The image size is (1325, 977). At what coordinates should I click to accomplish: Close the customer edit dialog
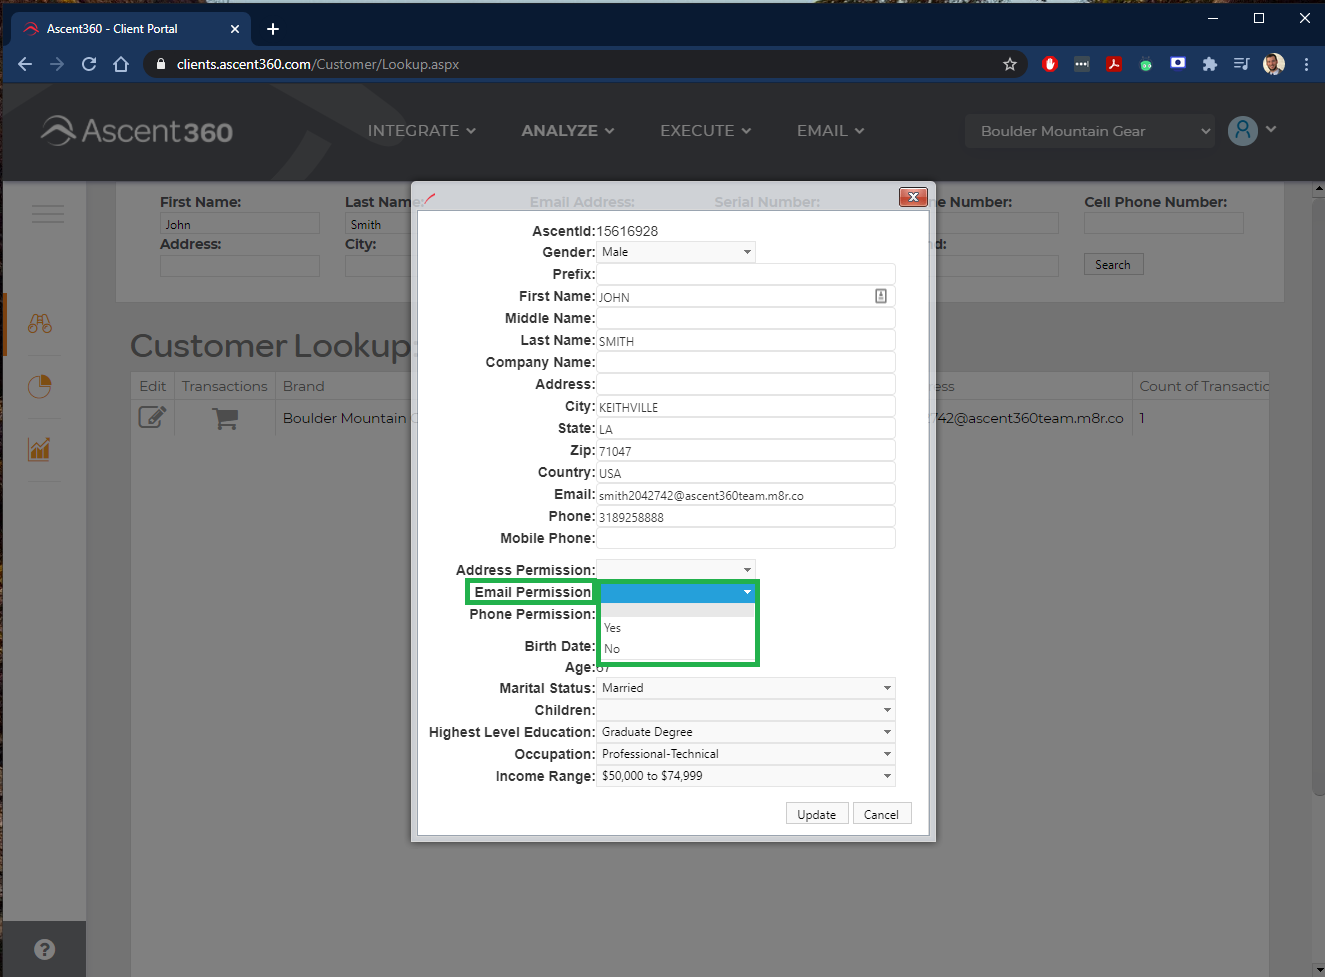(913, 197)
